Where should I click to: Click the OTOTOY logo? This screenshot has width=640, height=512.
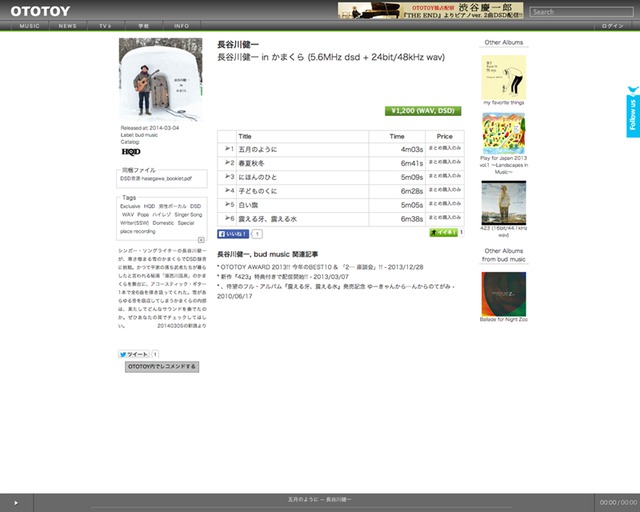pos(34,11)
